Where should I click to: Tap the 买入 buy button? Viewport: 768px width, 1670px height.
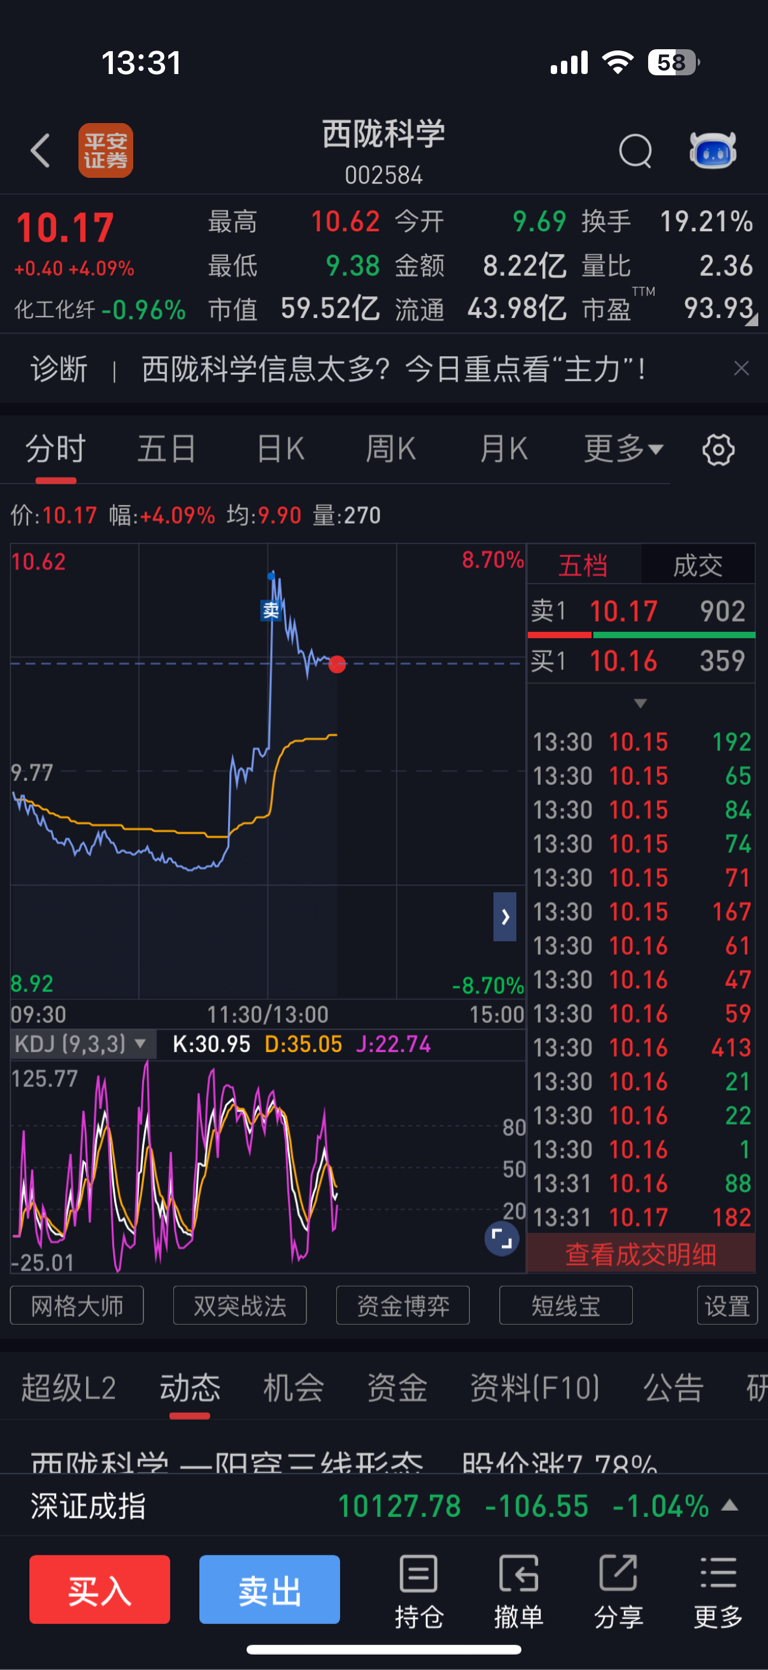tap(99, 1590)
